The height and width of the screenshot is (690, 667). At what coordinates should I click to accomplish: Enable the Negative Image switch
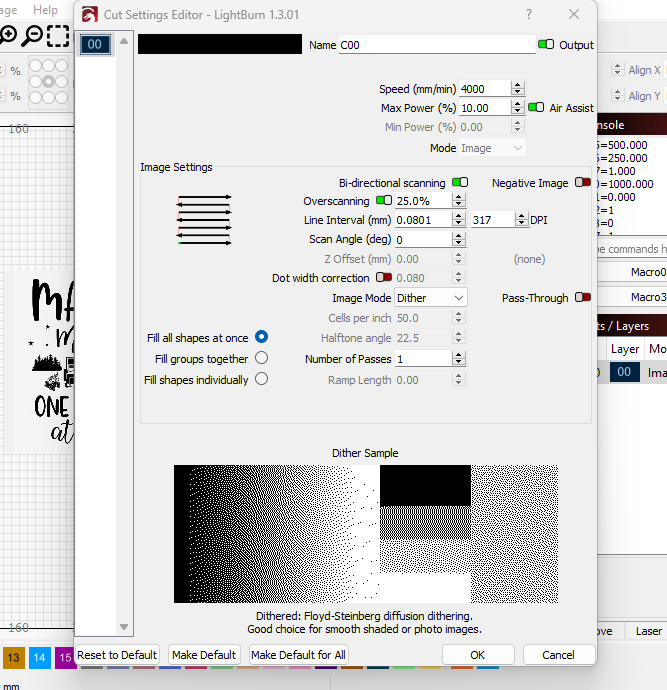[583, 182]
